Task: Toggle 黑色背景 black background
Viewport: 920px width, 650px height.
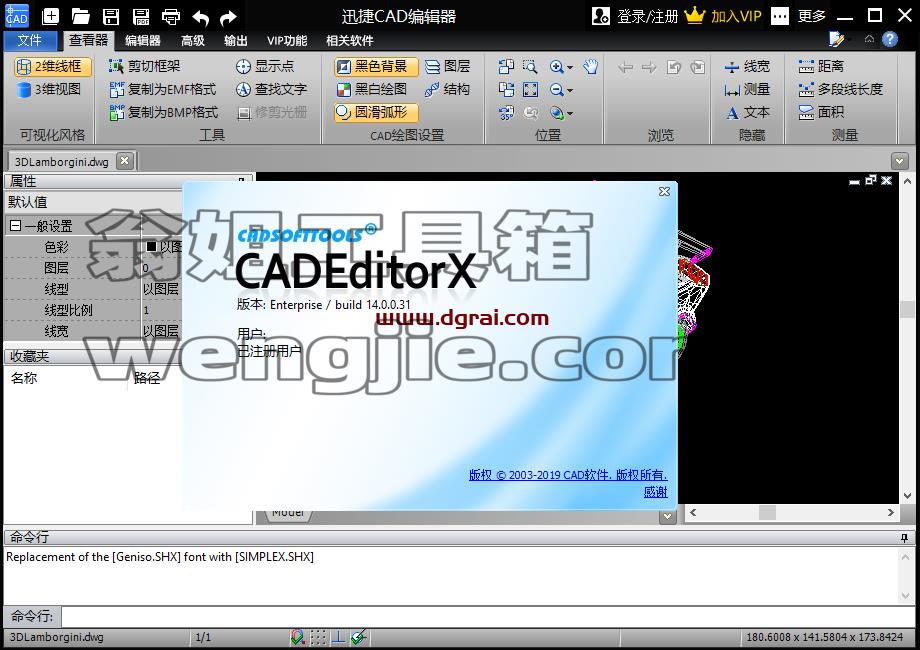Action: coord(376,66)
